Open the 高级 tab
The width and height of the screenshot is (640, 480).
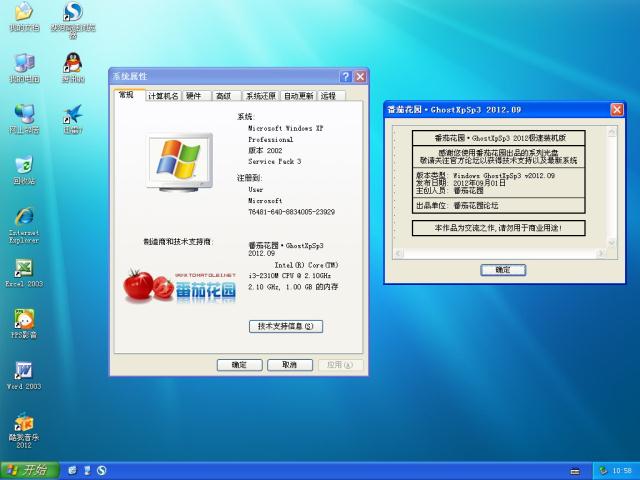tap(227, 96)
